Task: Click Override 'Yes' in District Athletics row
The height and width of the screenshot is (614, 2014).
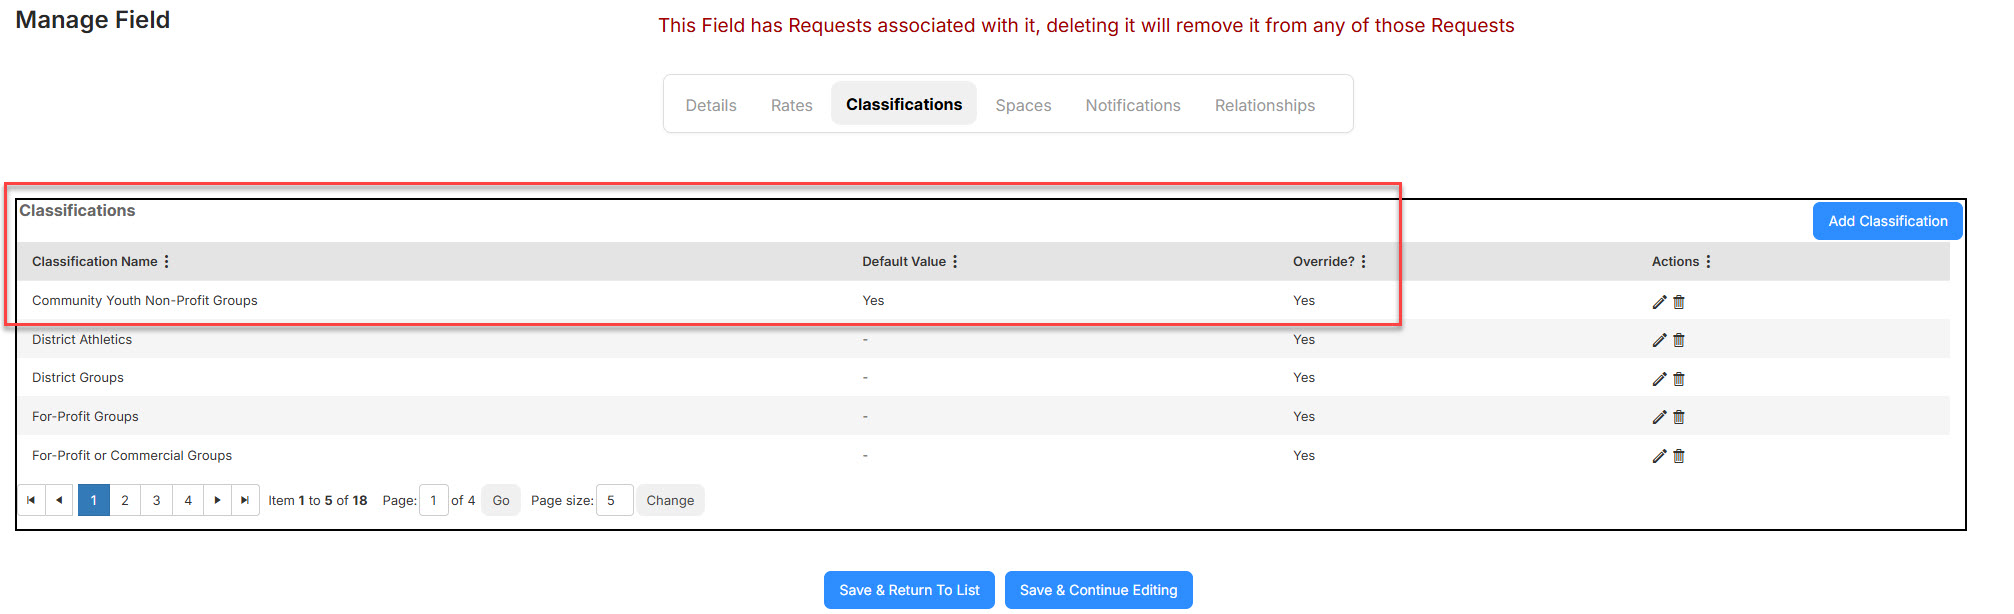Action: (1304, 339)
